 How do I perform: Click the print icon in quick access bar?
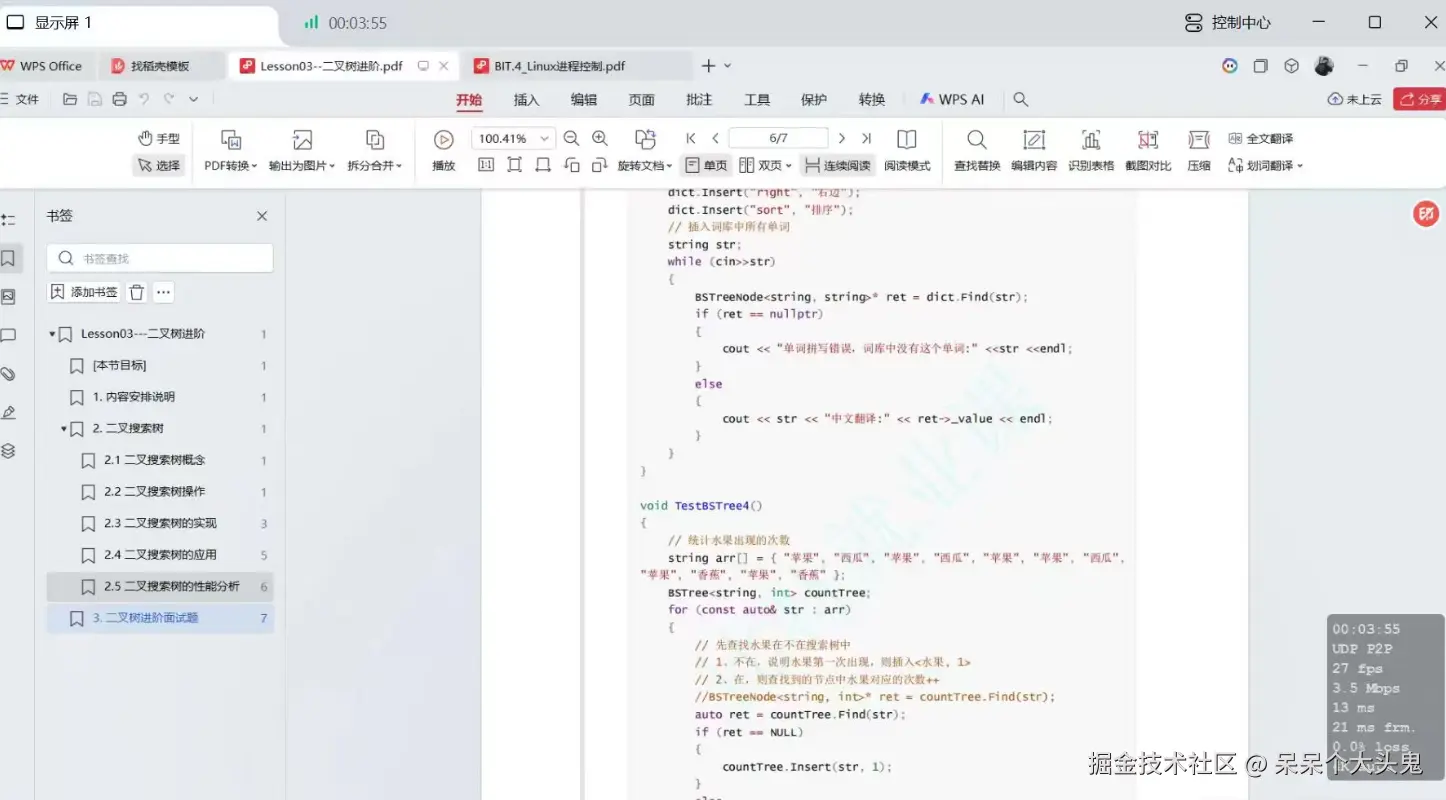coord(119,100)
